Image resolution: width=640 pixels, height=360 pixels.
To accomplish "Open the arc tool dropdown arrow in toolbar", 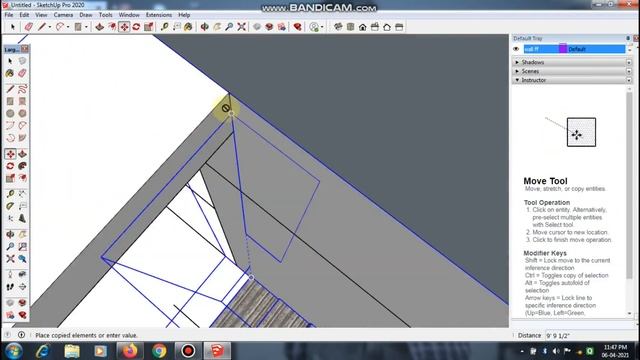I will [x=68, y=27].
